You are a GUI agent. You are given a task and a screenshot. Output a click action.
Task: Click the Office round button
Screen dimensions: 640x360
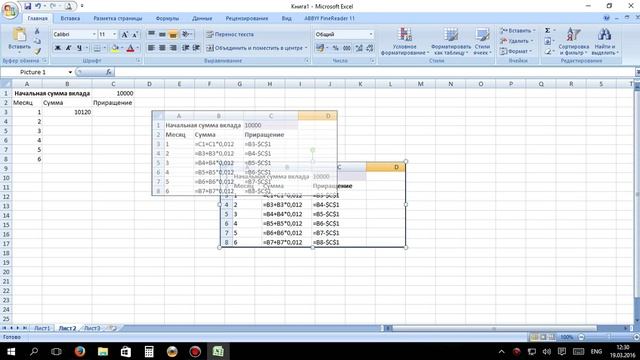[10, 9]
